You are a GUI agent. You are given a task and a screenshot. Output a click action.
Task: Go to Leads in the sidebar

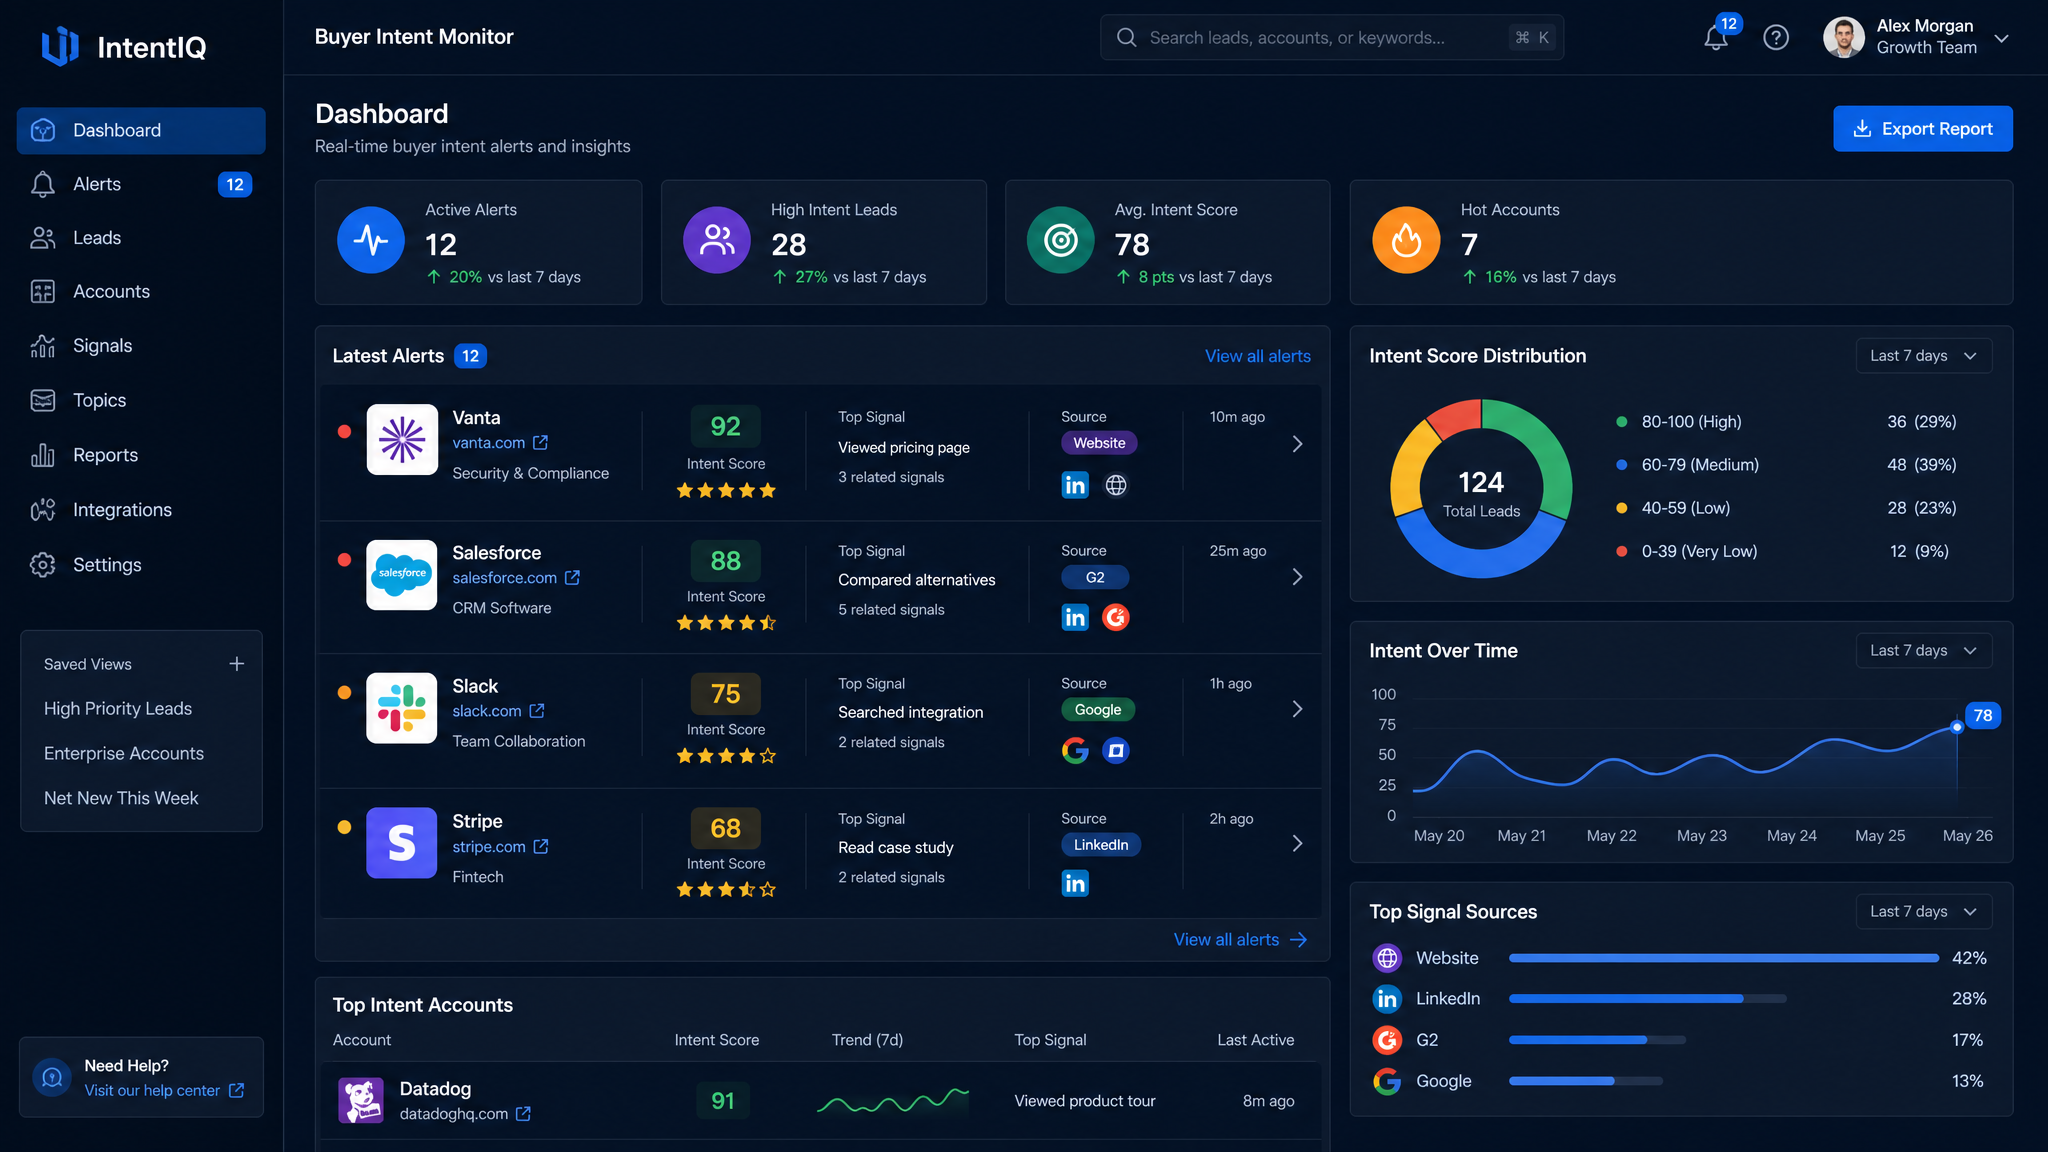tap(141, 238)
